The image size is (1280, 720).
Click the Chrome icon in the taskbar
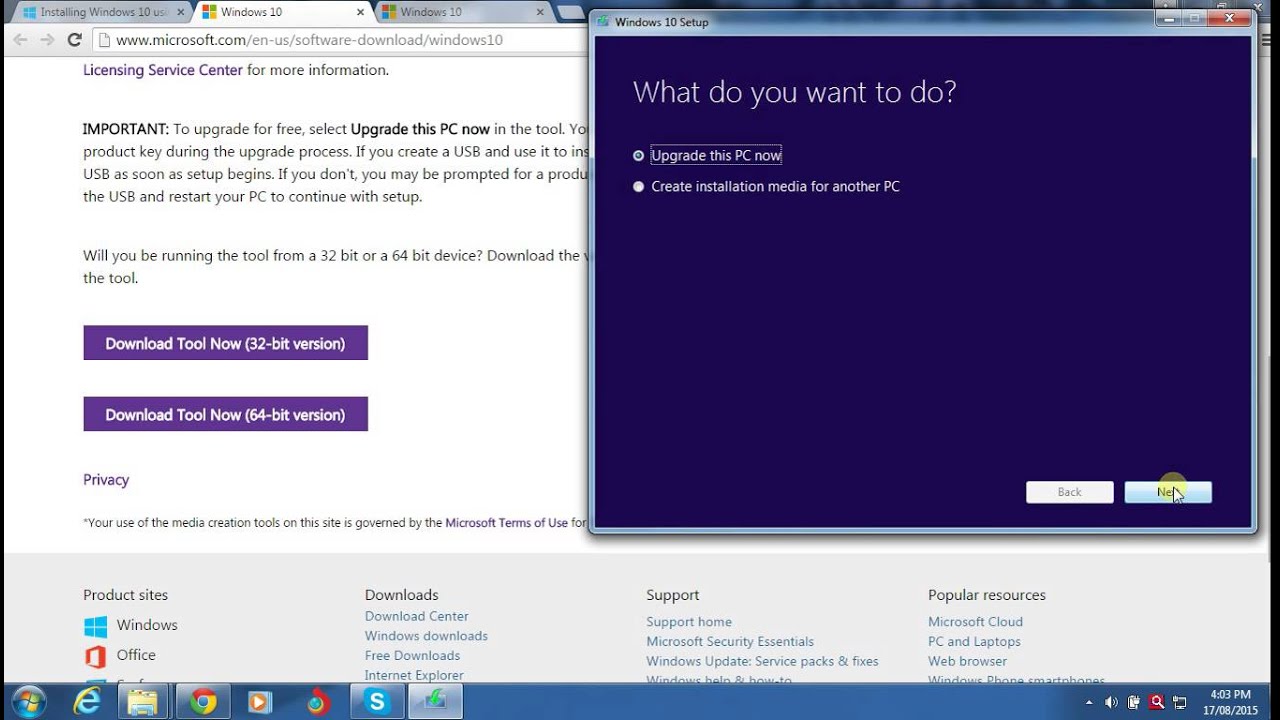coord(203,702)
